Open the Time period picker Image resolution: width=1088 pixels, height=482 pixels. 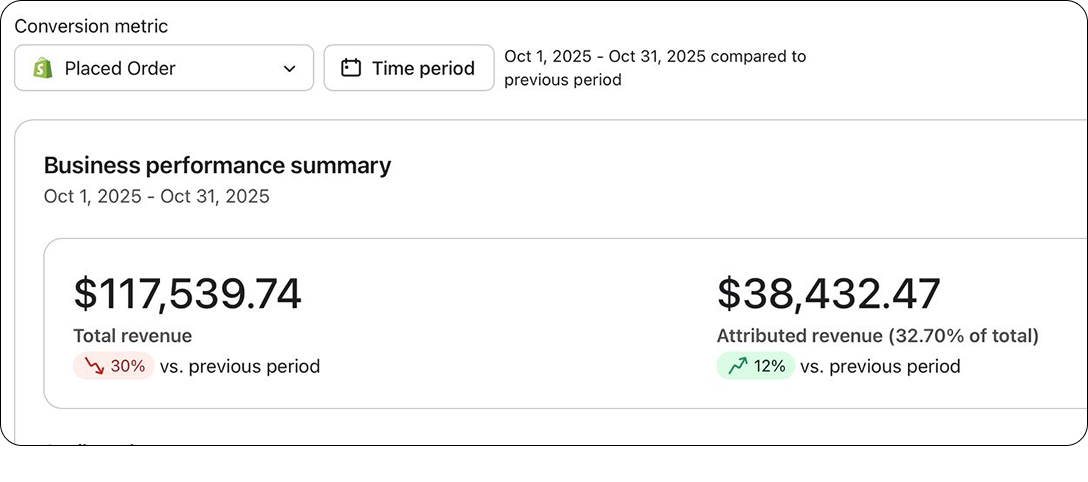[409, 68]
